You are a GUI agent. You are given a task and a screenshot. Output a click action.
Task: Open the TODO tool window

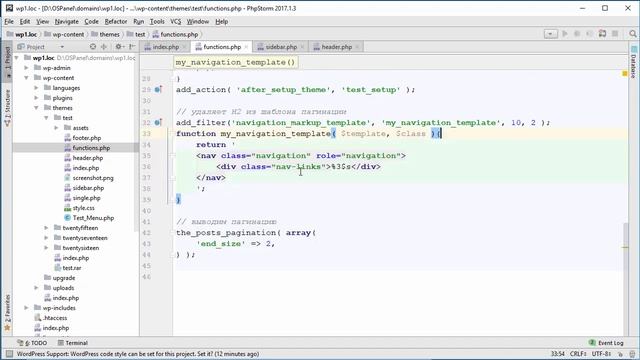33,343
